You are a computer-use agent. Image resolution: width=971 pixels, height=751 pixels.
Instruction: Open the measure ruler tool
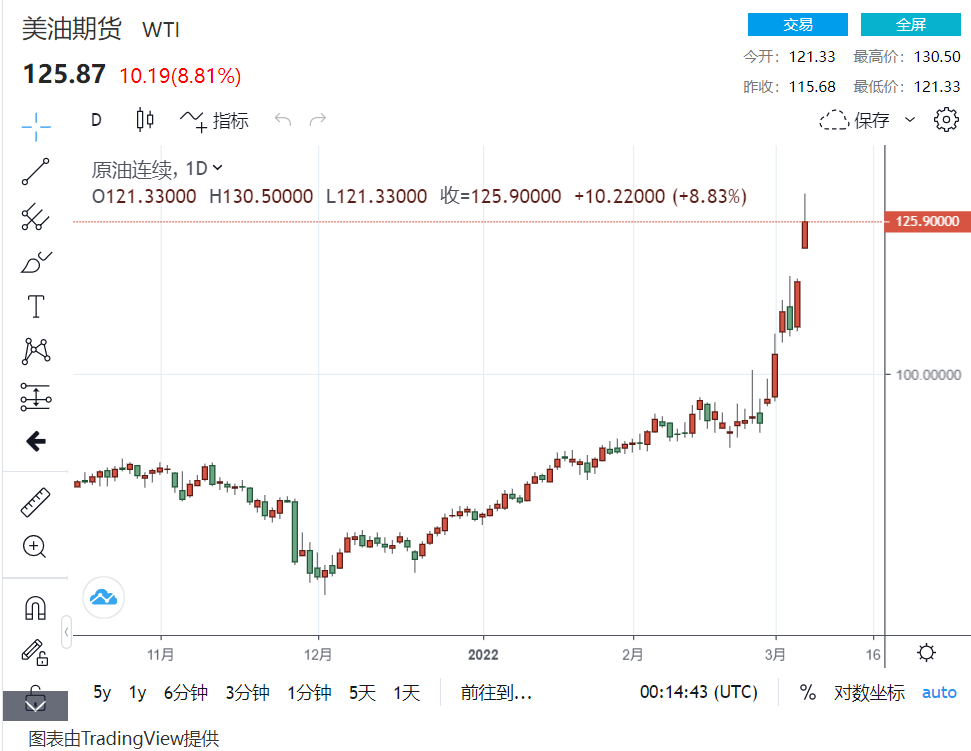36,502
